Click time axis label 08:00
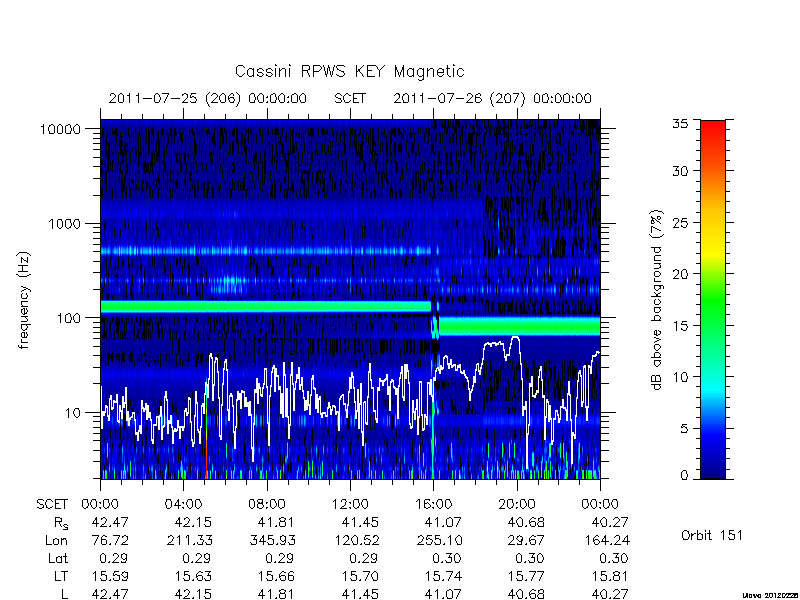 point(267,505)
